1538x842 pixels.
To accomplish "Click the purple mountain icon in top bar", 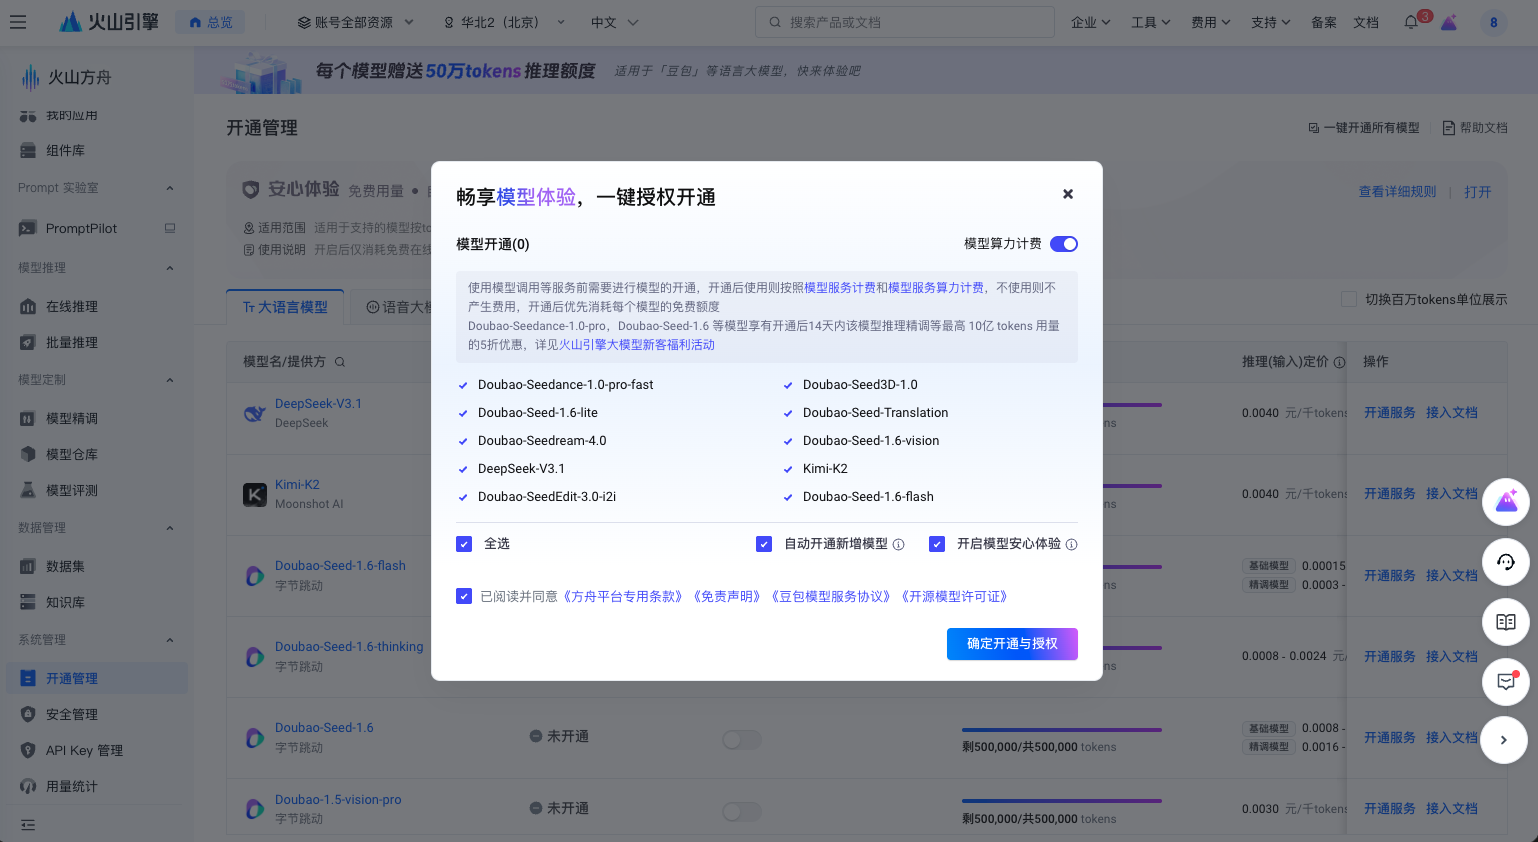I will (x=1449, y=22).
